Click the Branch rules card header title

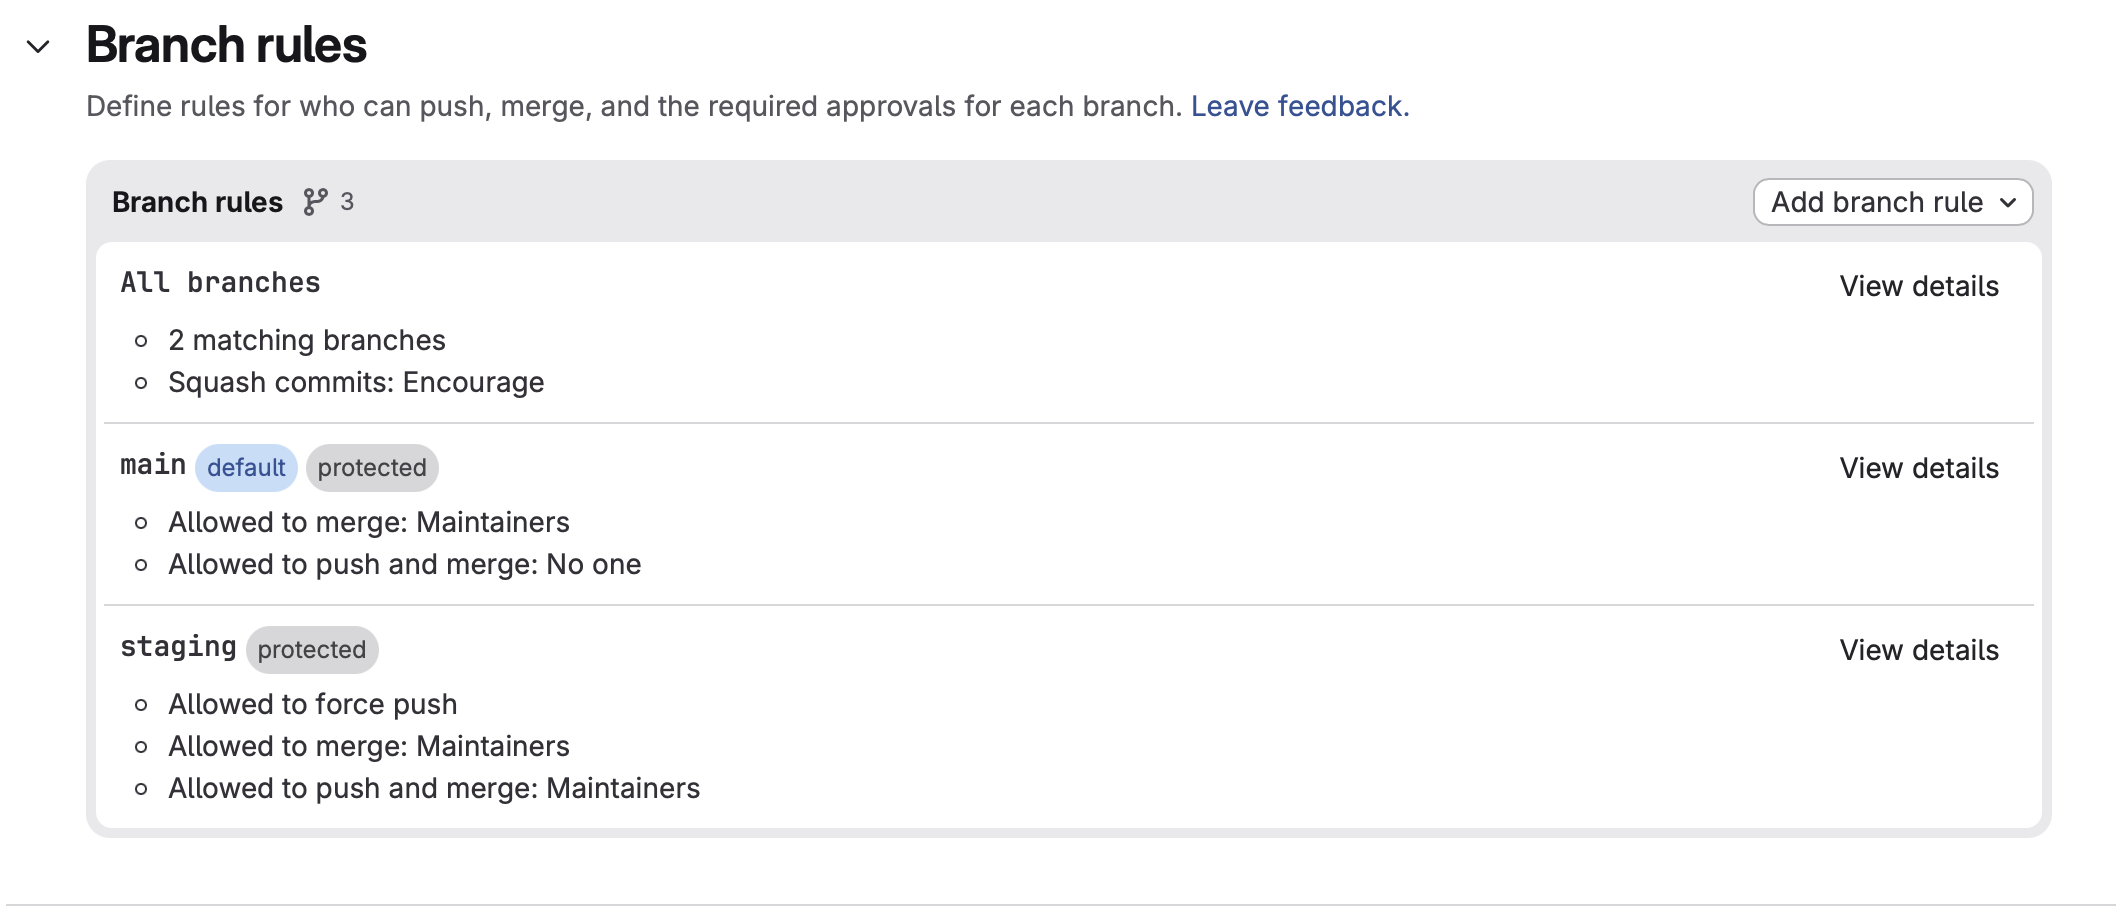point(198,202)
